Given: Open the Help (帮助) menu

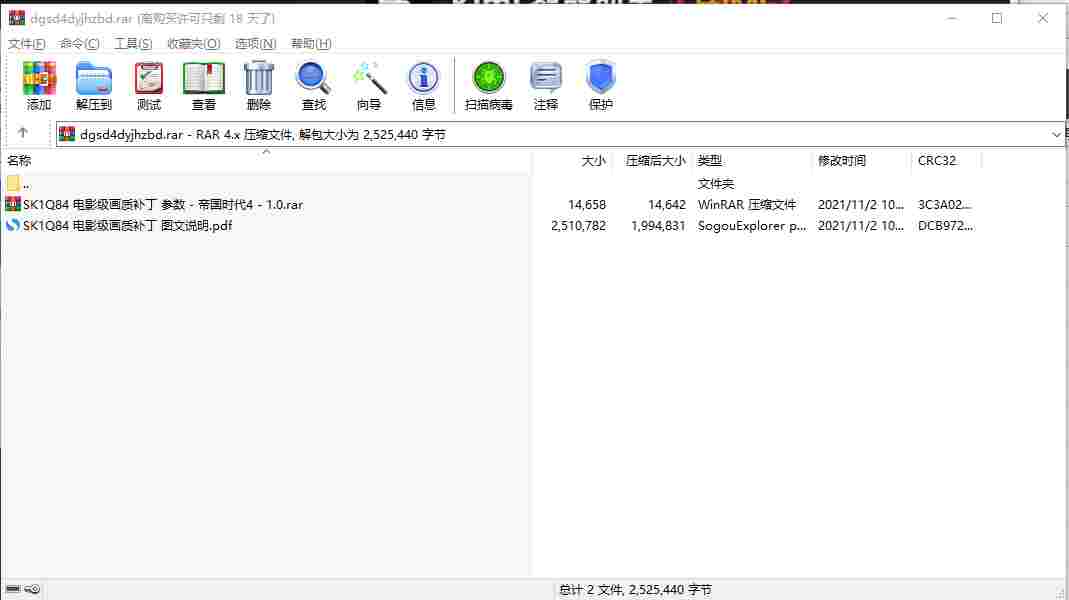Looking at the screenshot, I should click(x=311, y=44).
